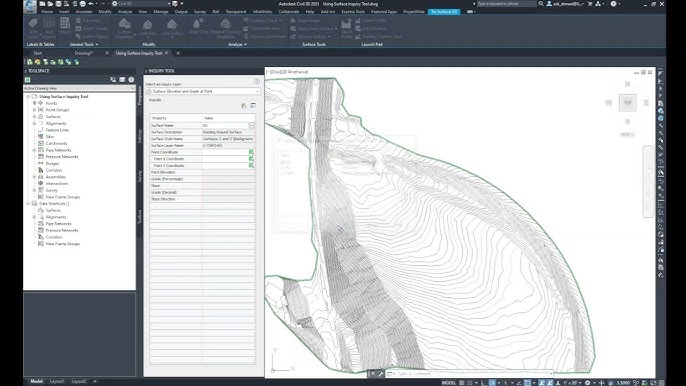The height and width of the screenshot is (386, 686).
Task: Collapse the Data Shortcuts tree node
Action: pyautogui.click(x=28, y=204)
